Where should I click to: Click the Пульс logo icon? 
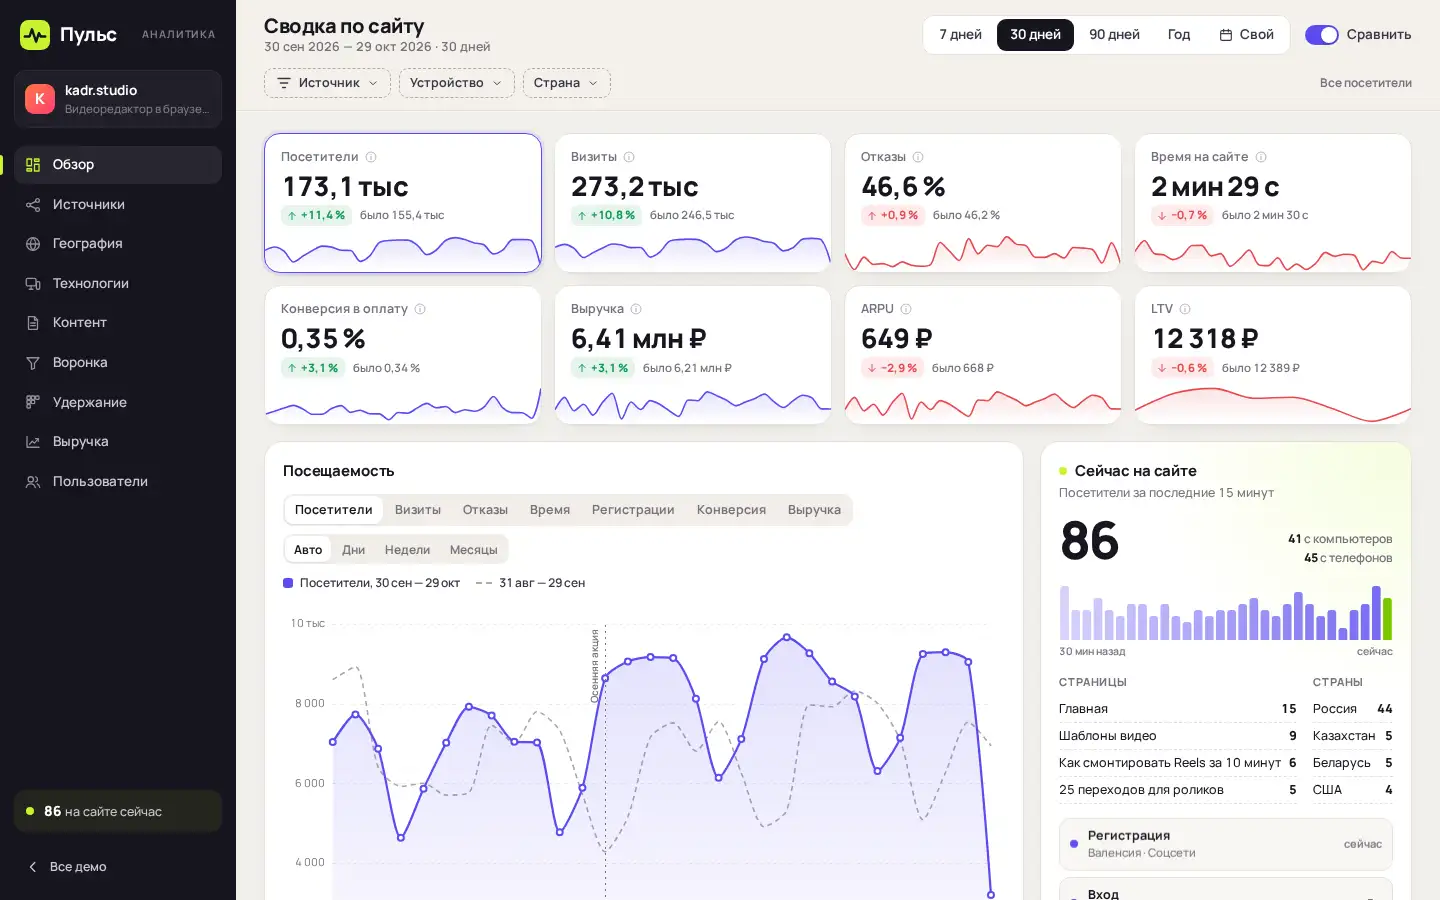[x=35, y=35]
